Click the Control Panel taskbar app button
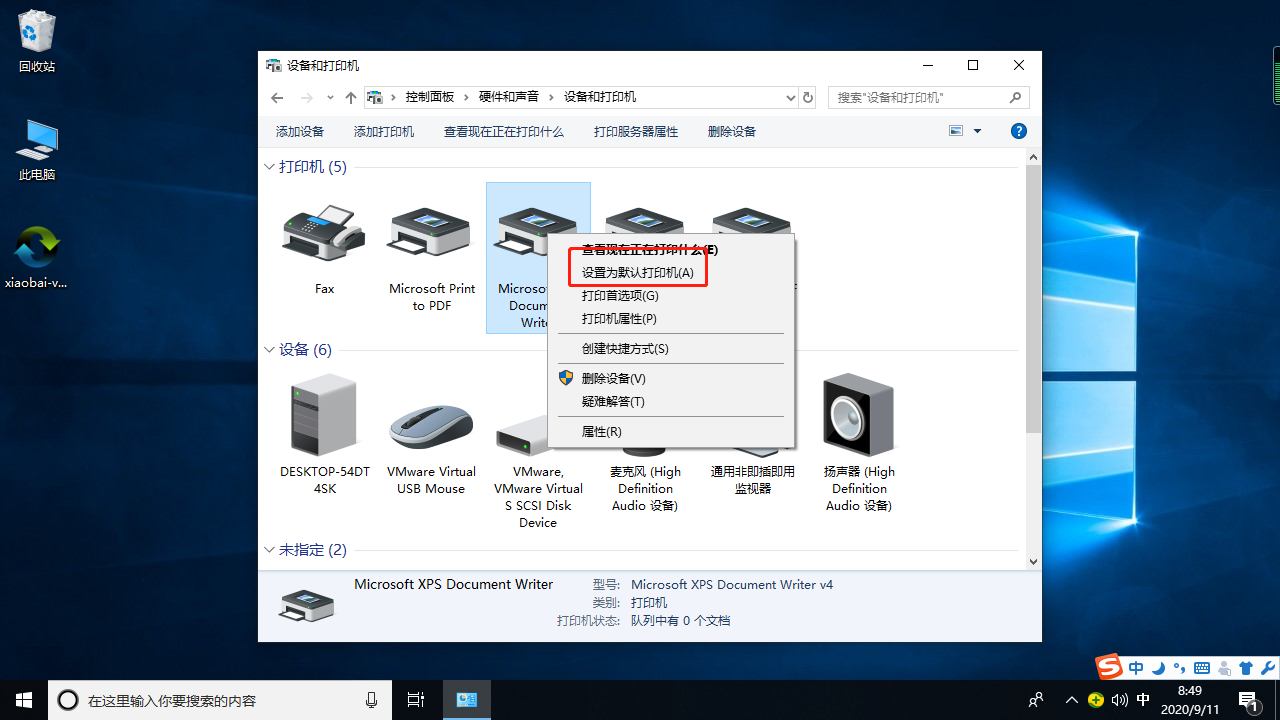This screenshot has height=720, width=1280. pos(466,700)
